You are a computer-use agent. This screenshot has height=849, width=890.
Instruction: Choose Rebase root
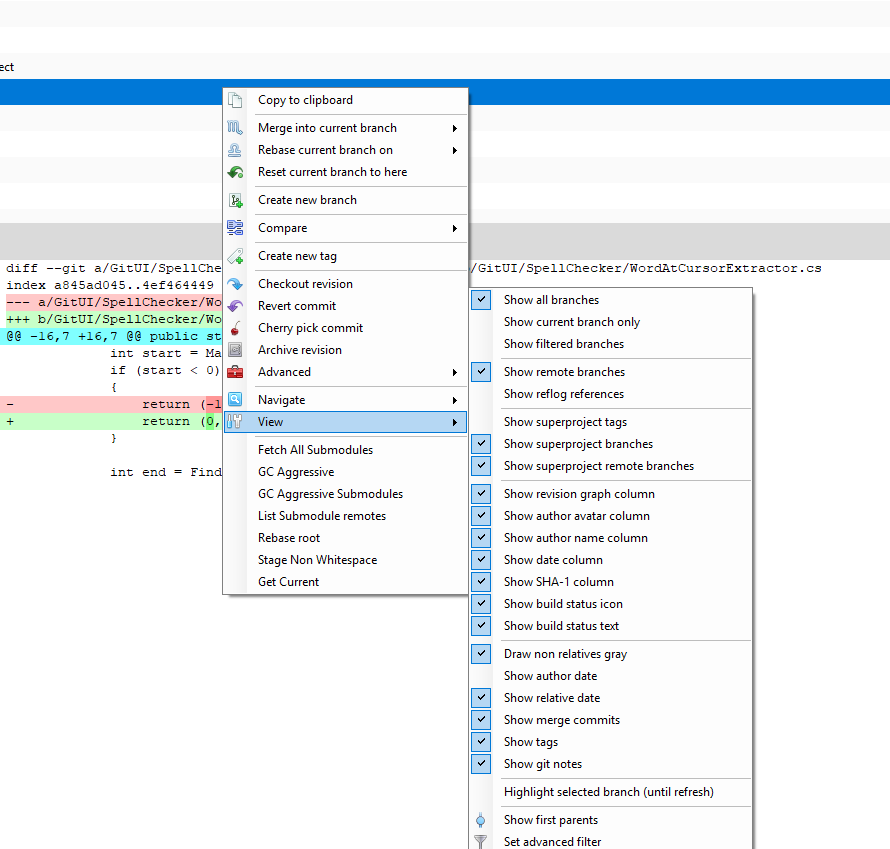tap(346, 538)
